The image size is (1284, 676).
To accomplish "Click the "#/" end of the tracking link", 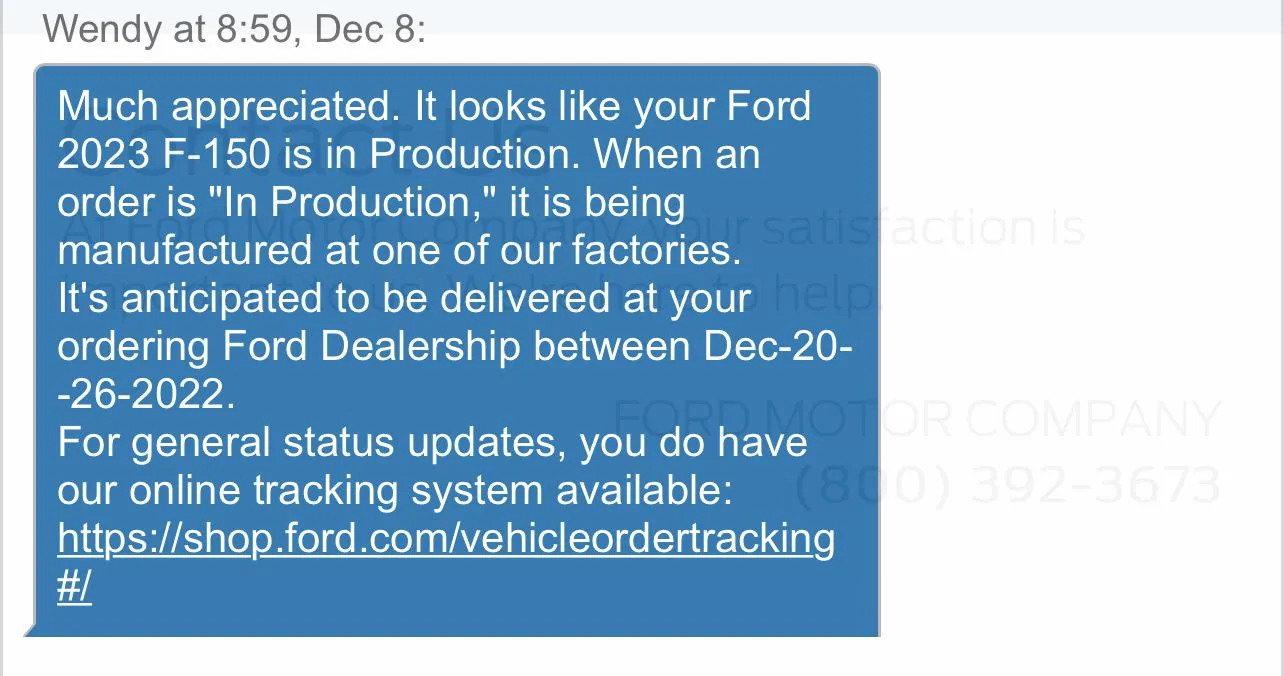I will [x=75, y=587].
